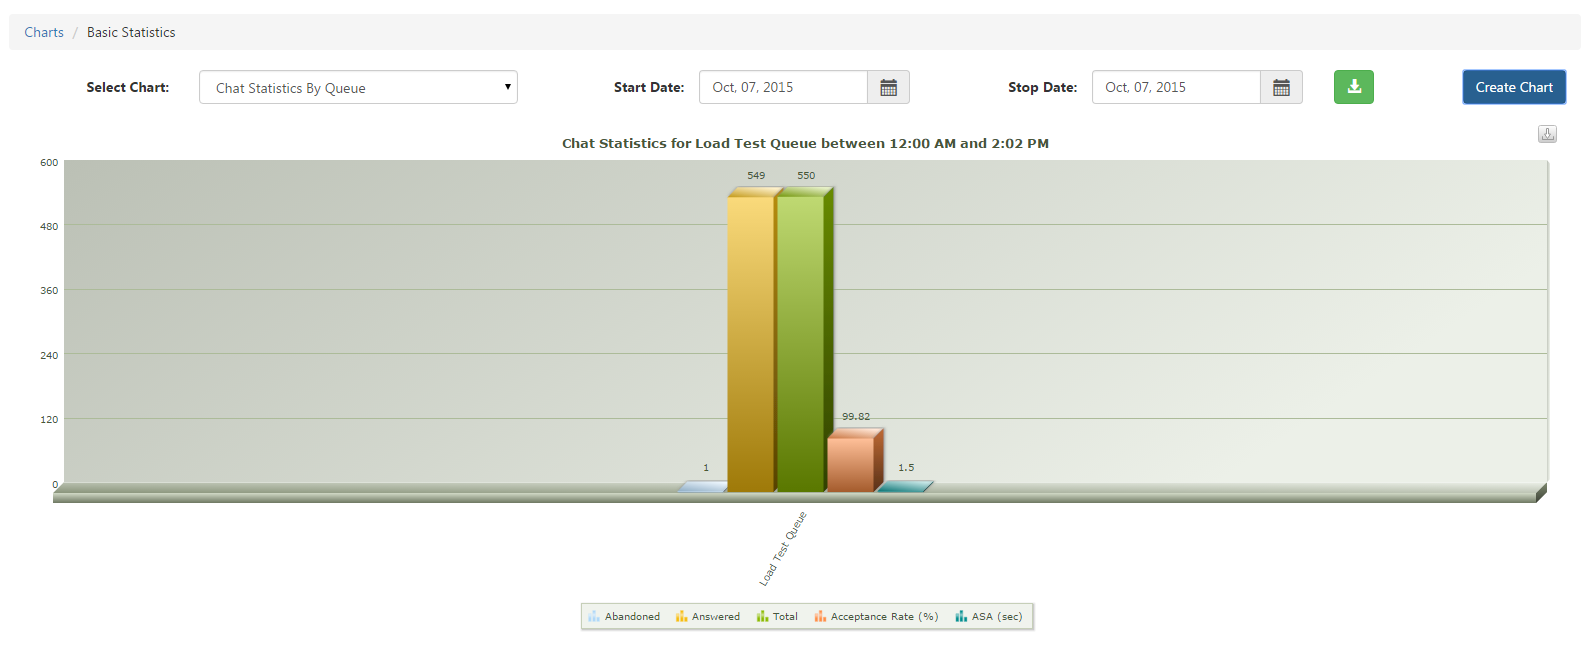The height and width of the screenshot is (653, 1591).
Task: Click the green Total bar labeled 550
Action: click(x=803, y=340)
